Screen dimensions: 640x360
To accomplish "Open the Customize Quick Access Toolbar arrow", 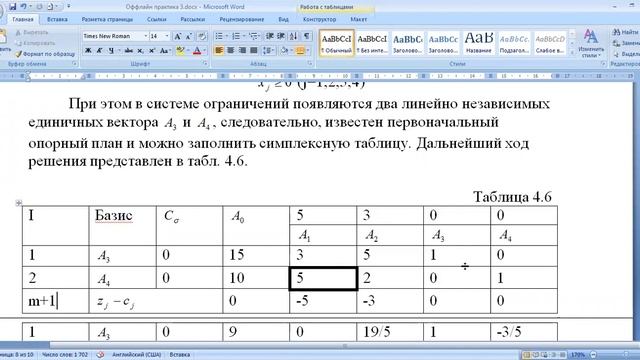I will click(69, 7).
